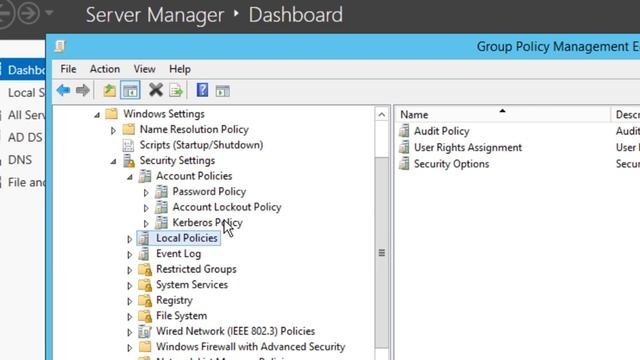This screenshot has height=360, width=640.
Task: Expand the Event Log node arrow
Action: point(129,254)
